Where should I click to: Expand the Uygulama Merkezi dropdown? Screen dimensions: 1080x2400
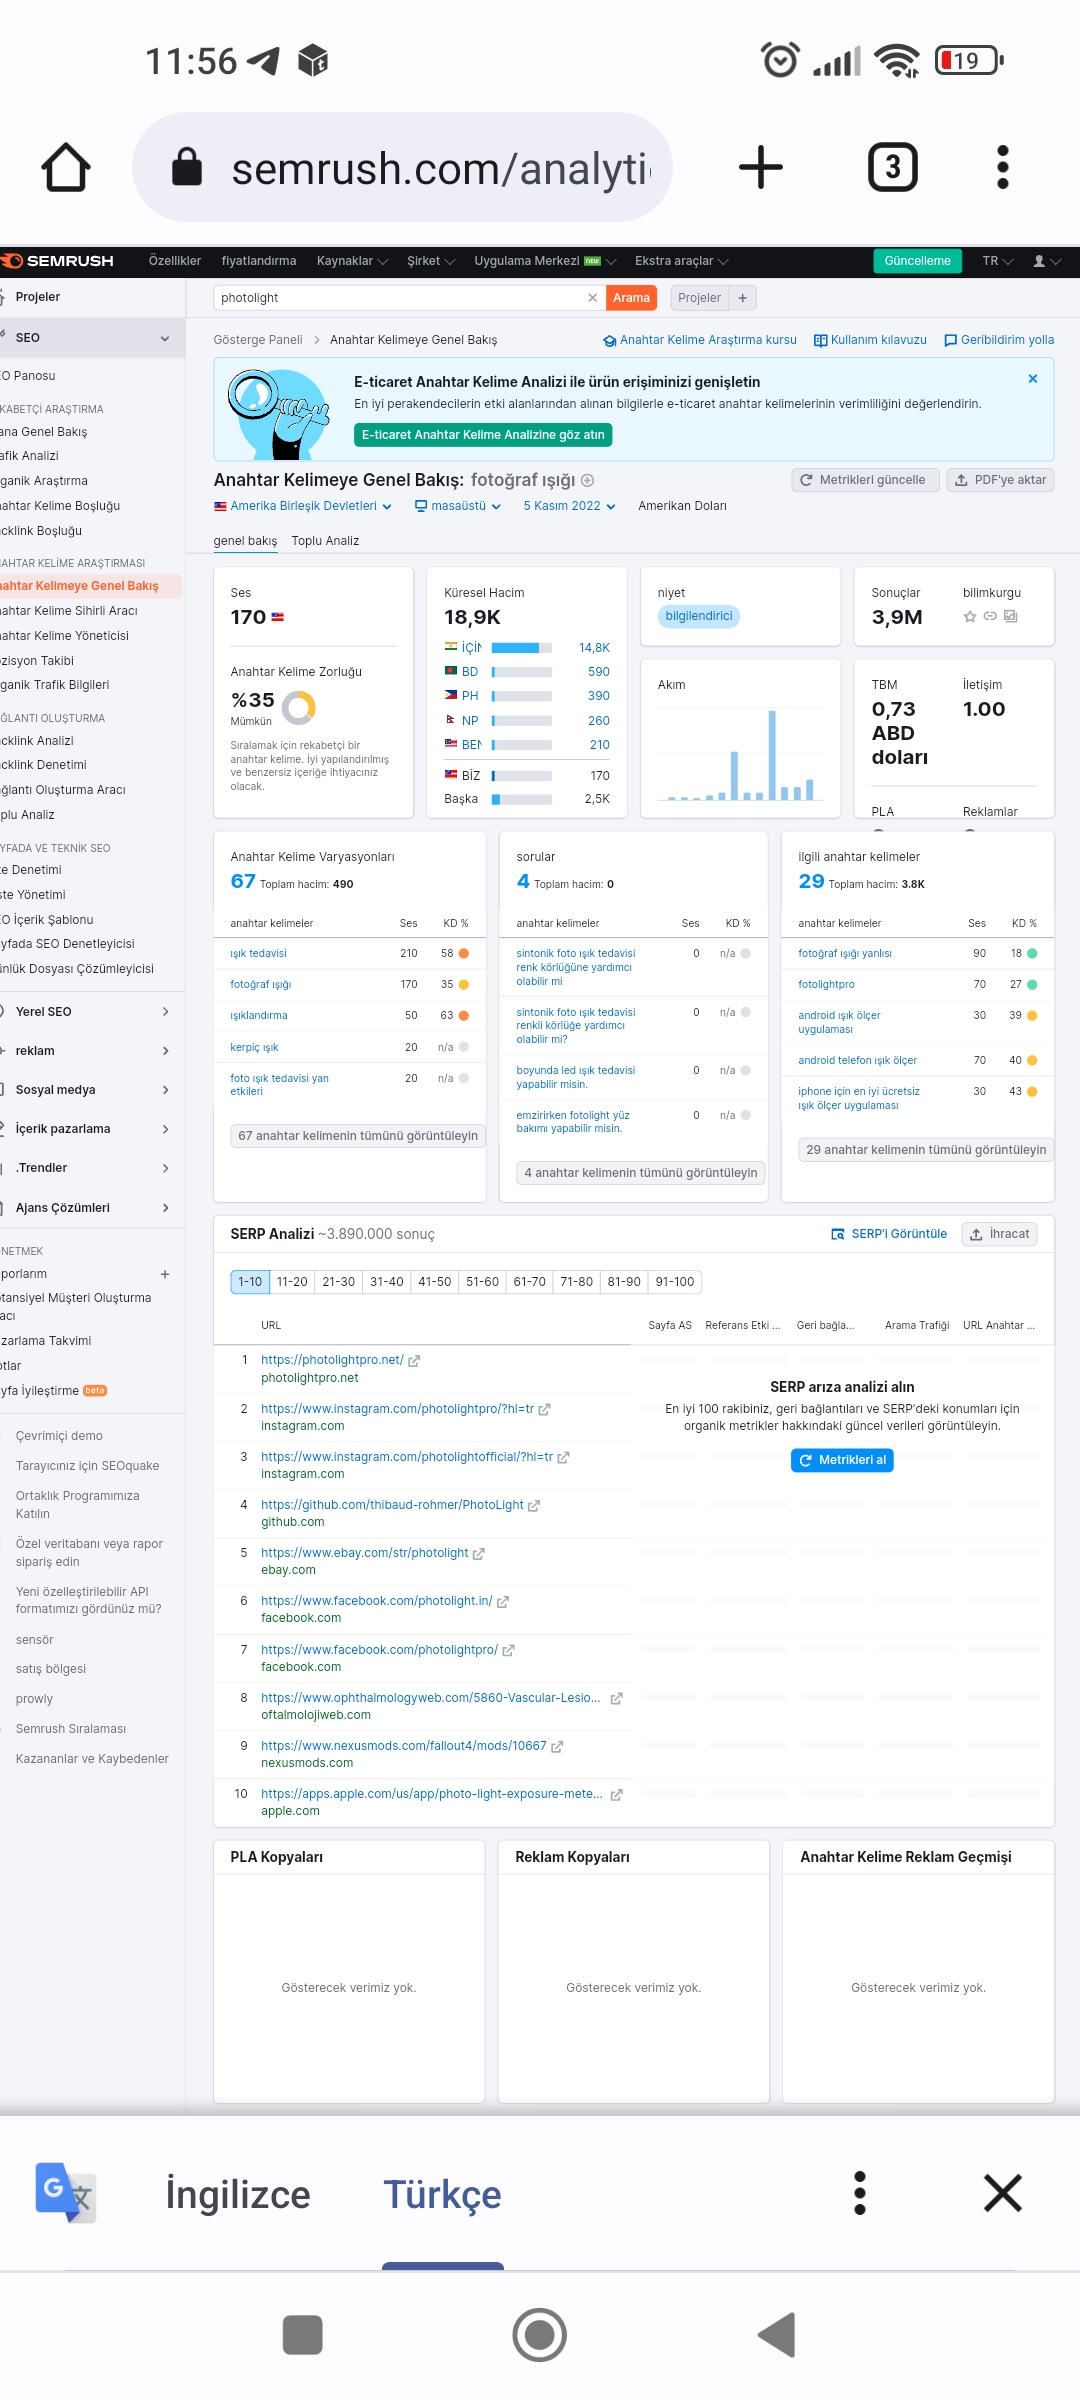(x=545, y=261)
